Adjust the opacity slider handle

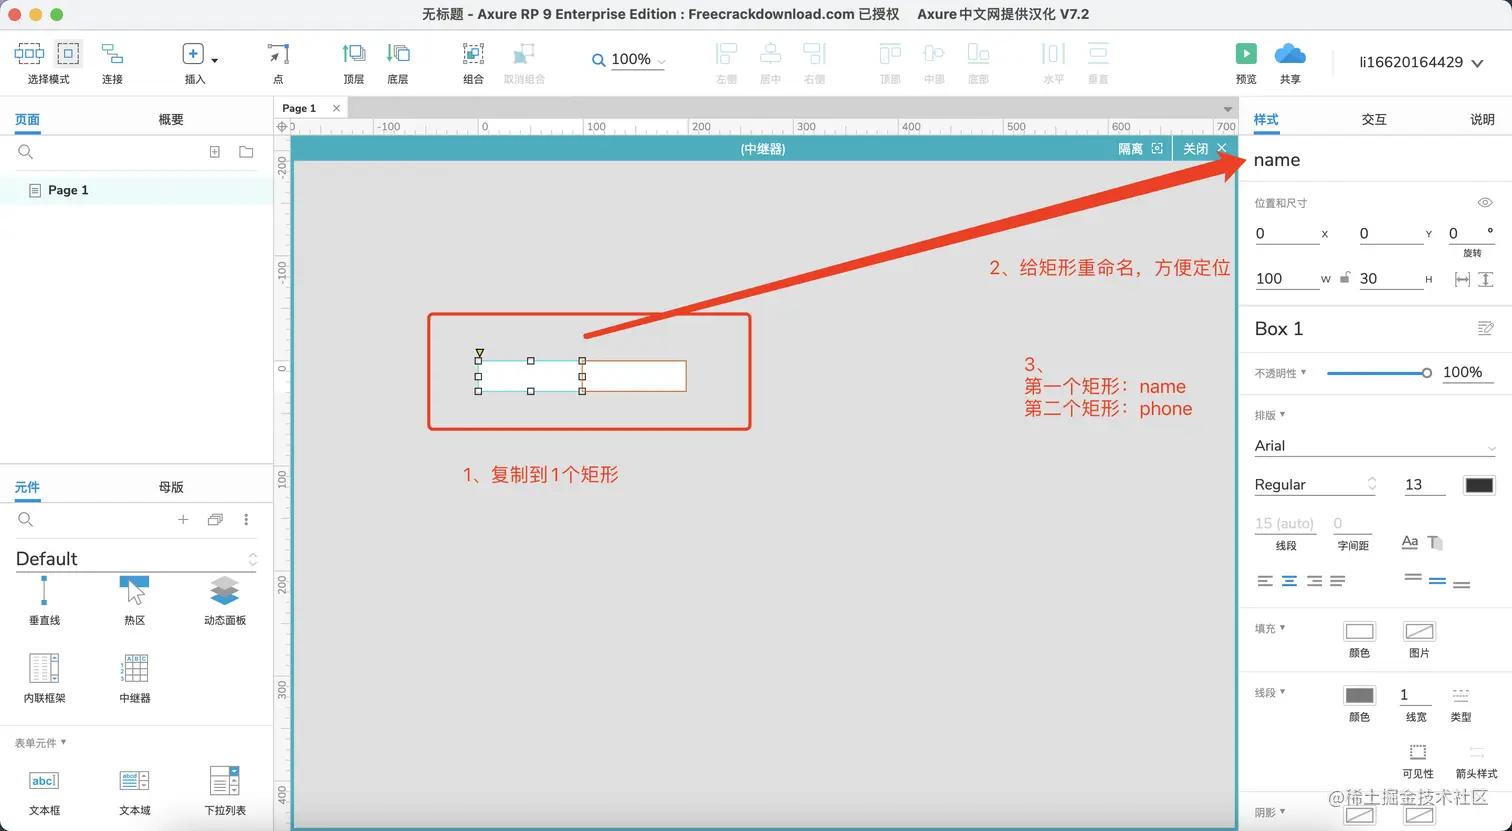(x=1427, y=373)
